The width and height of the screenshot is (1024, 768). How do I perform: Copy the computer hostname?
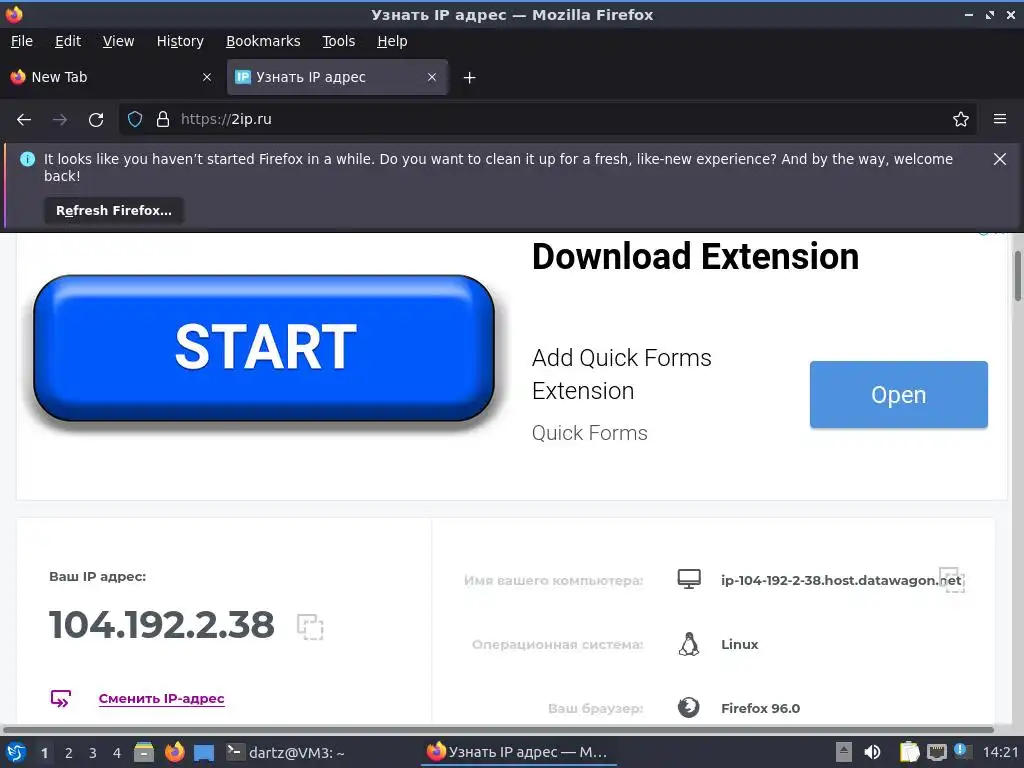point(951,580)
